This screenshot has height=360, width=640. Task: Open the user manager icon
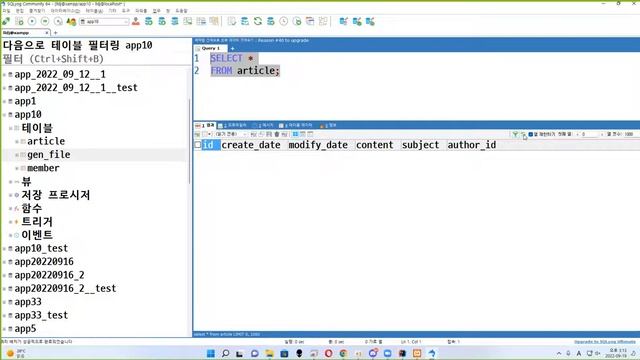click(x=136, y=21)
